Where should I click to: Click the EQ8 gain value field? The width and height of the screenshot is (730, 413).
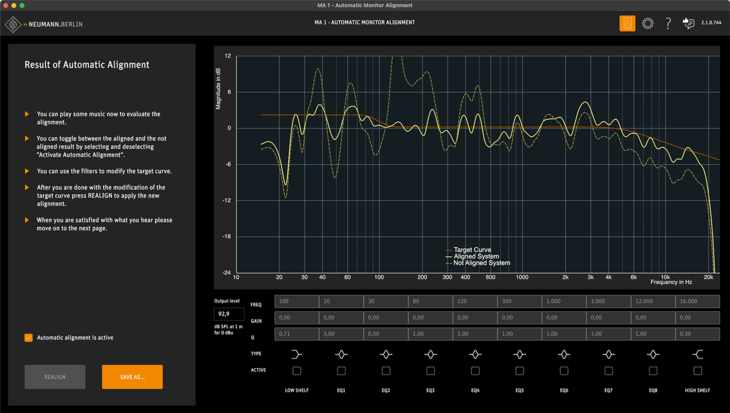pyautogui.click(x=653, y=318)
